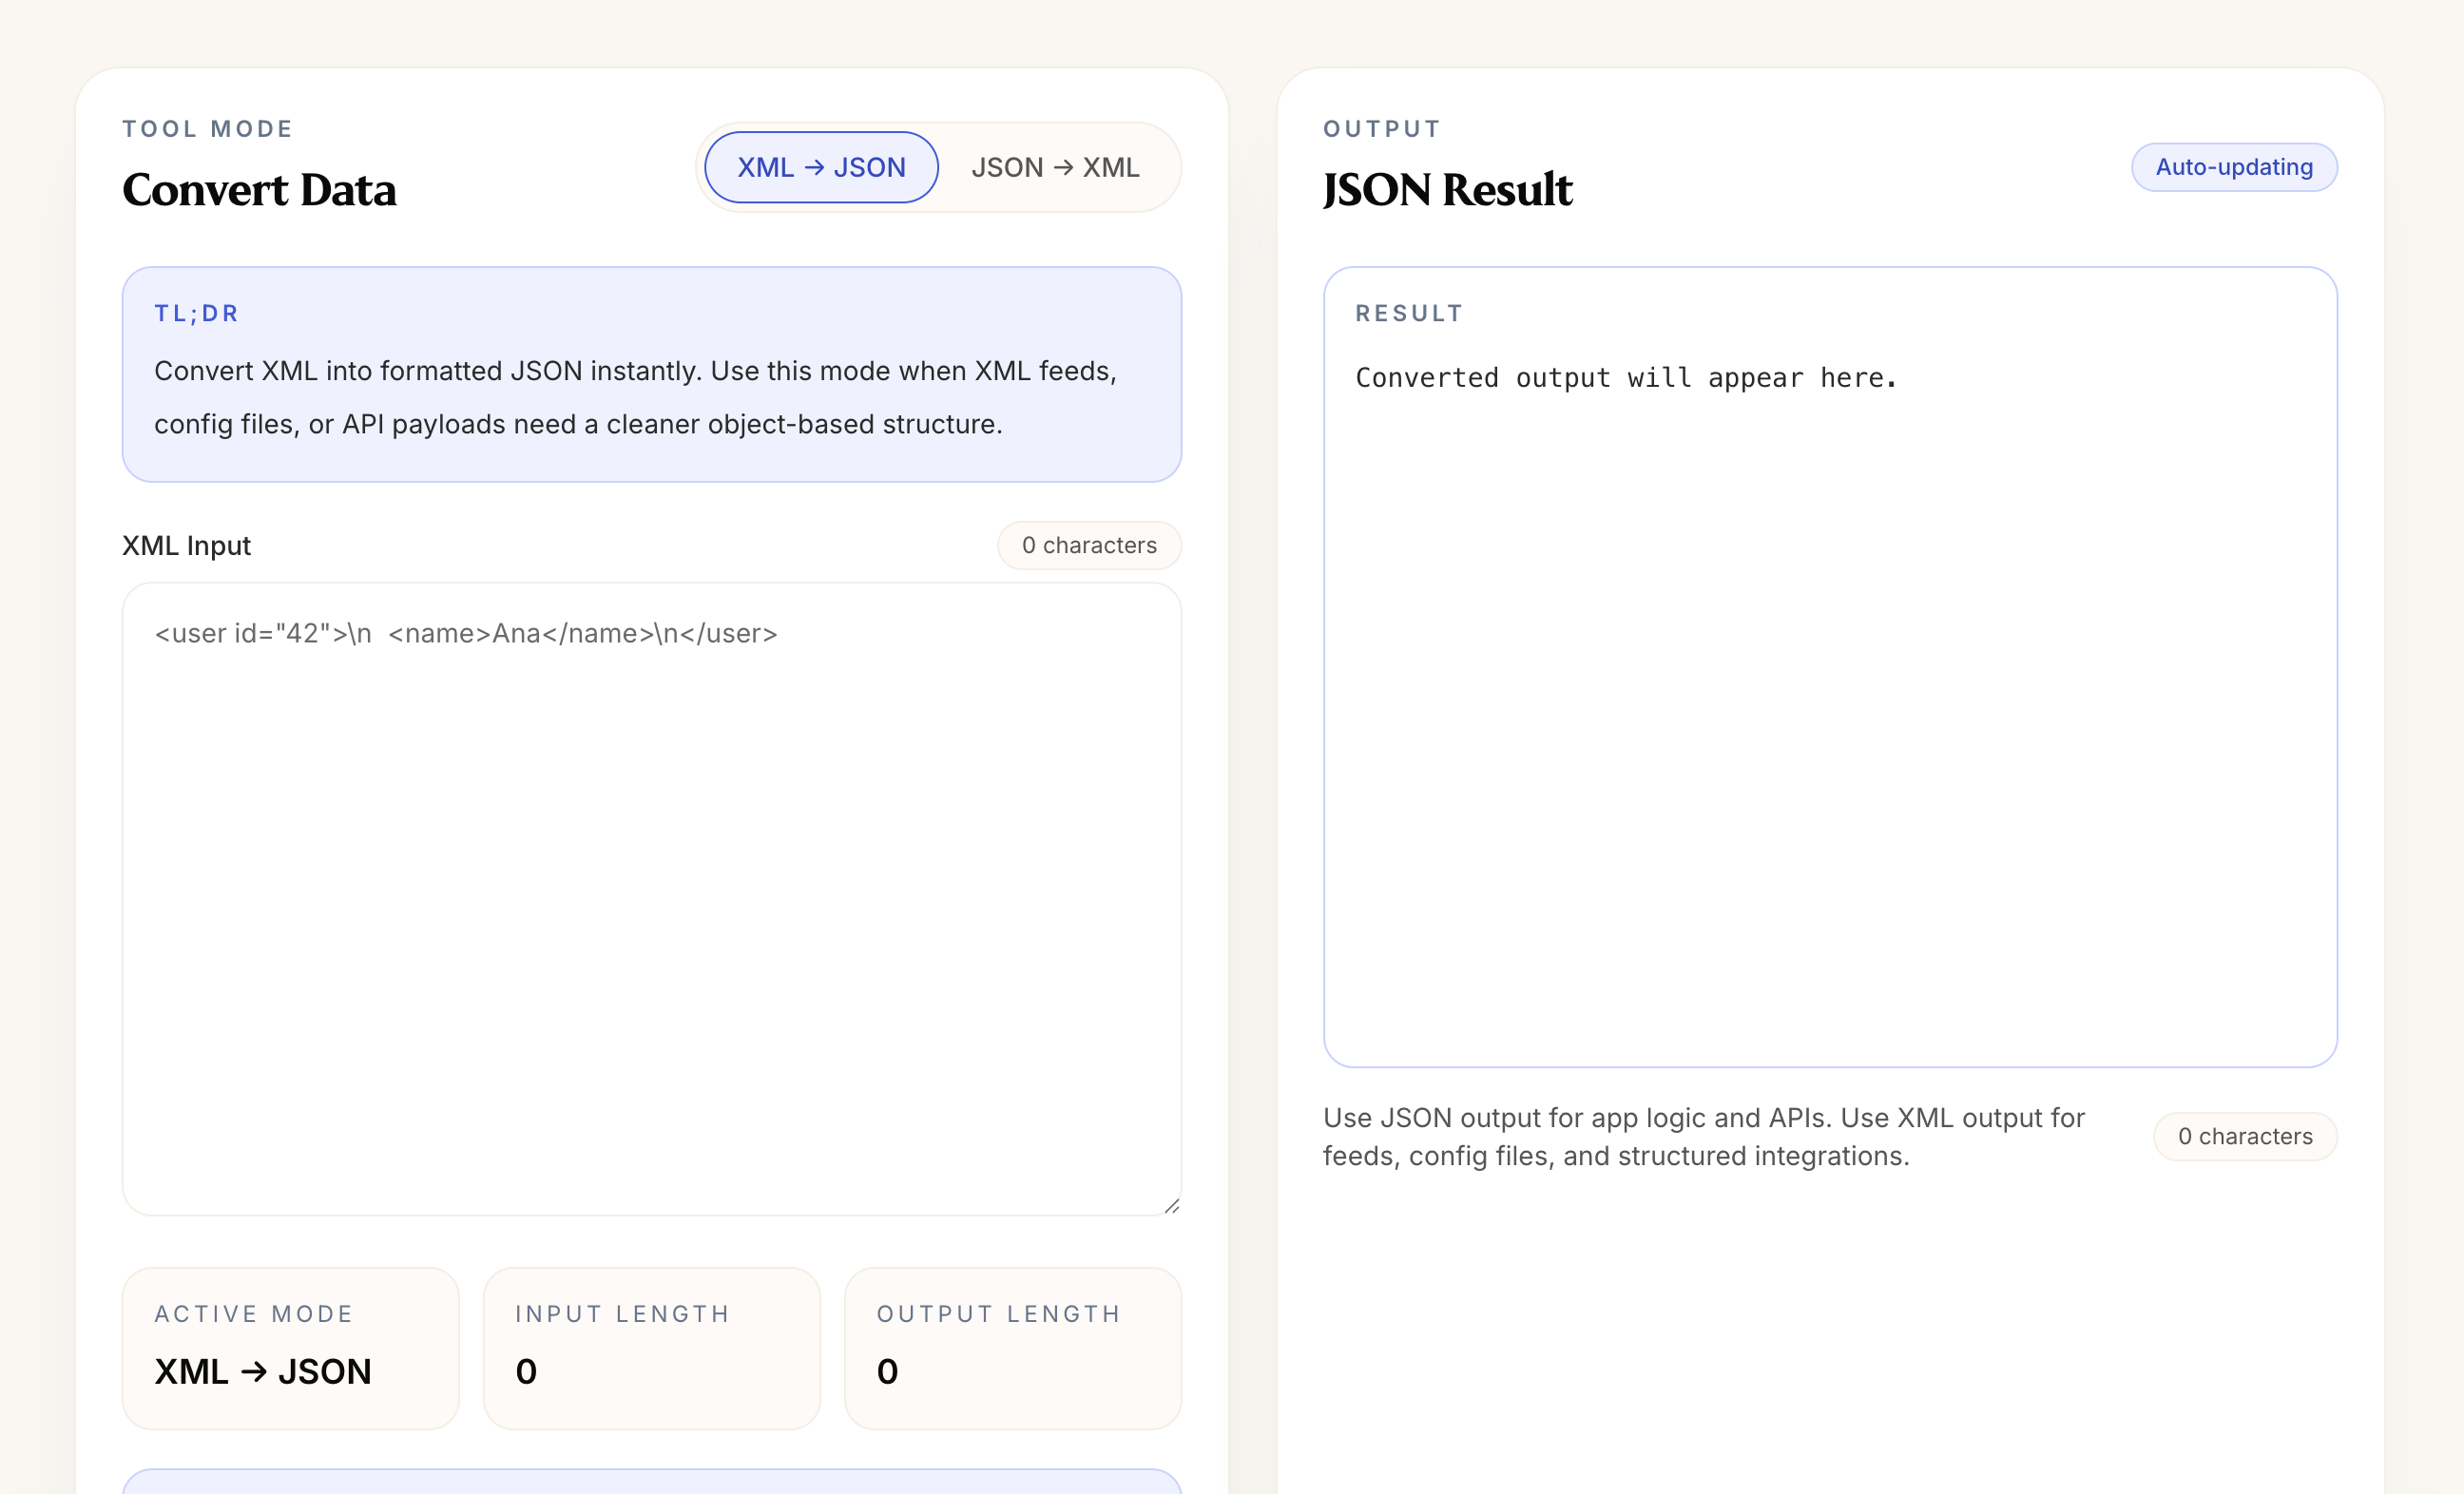
Task: Click the Convert Data heading
Action: tap(260, 190)
